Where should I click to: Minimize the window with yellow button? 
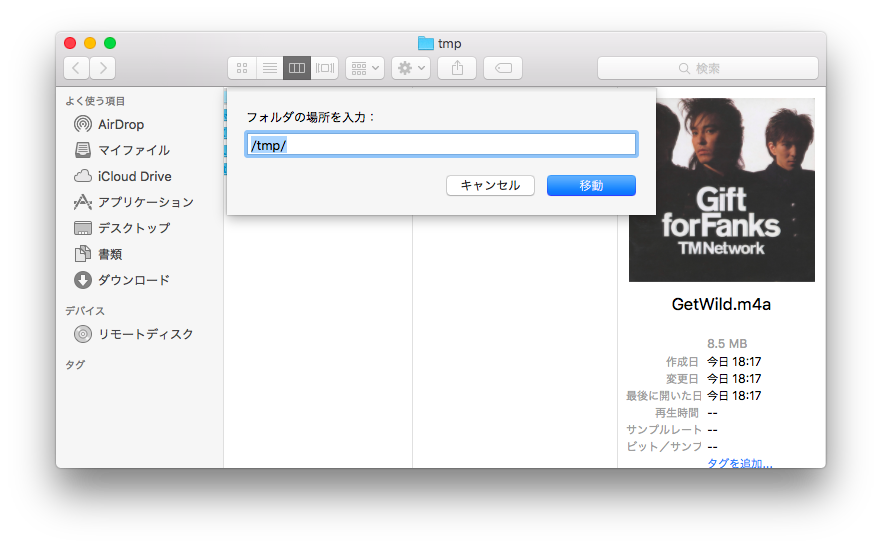(x=90, y=43)
